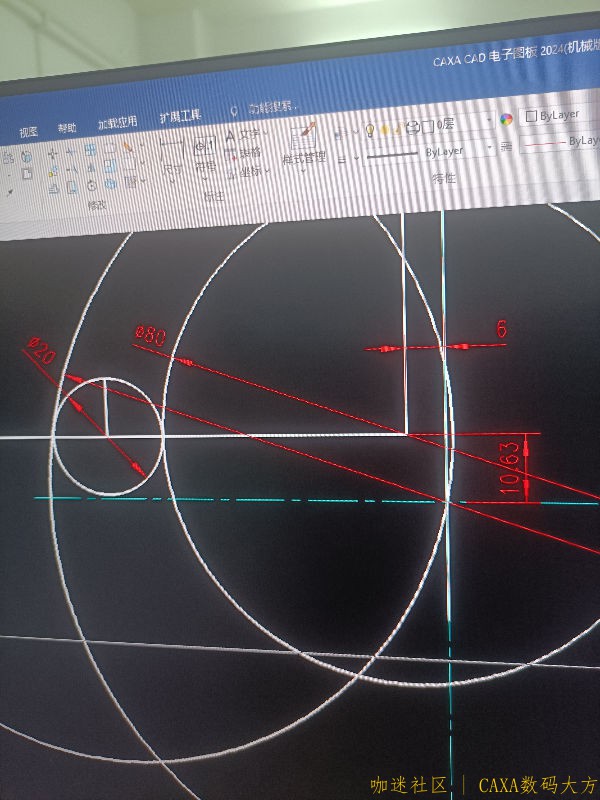Expand the 文字 dropdown arrow
Image resolution: width=600 pixels, height=800 pixels.
pyautogui.click(x=266, y=133)
